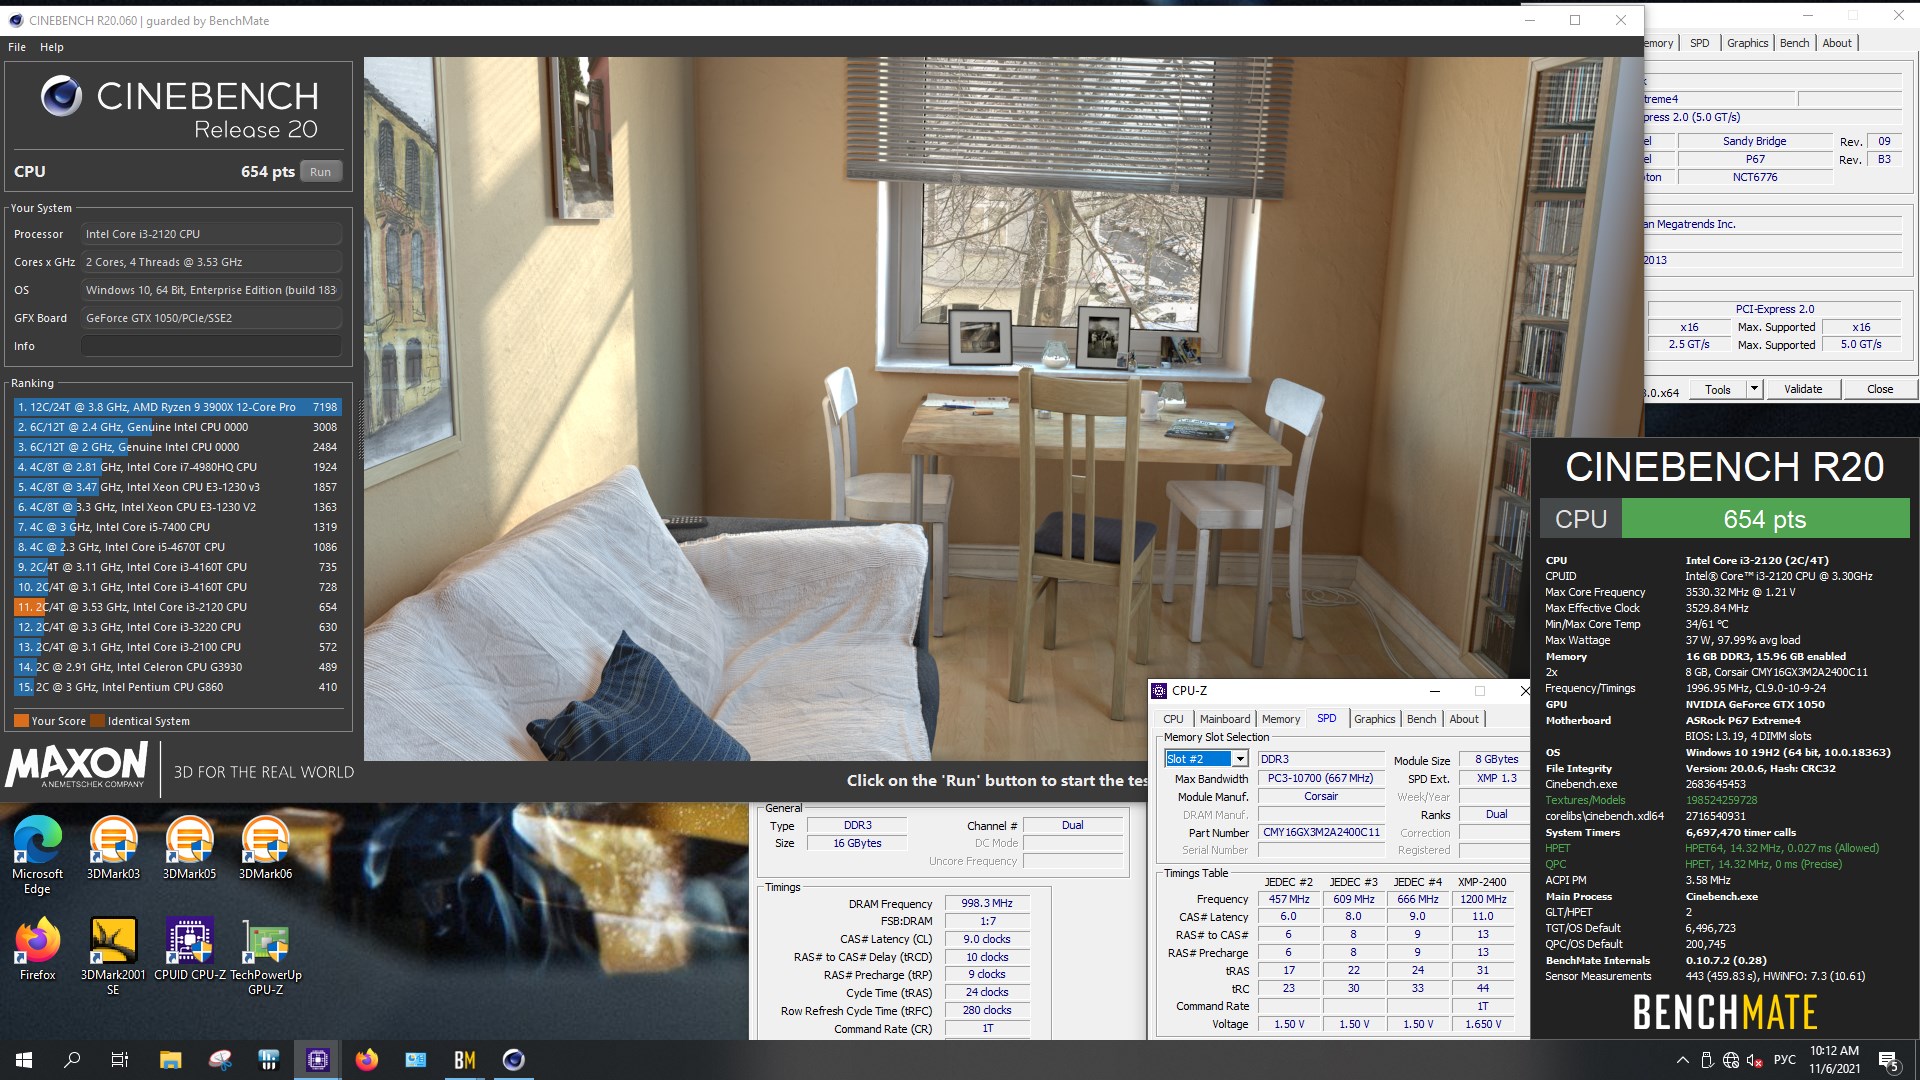Click Cinebench title bar app icon
Image resolution: width=1920 pixels, height=1080 pixels.
coord(14,20)
